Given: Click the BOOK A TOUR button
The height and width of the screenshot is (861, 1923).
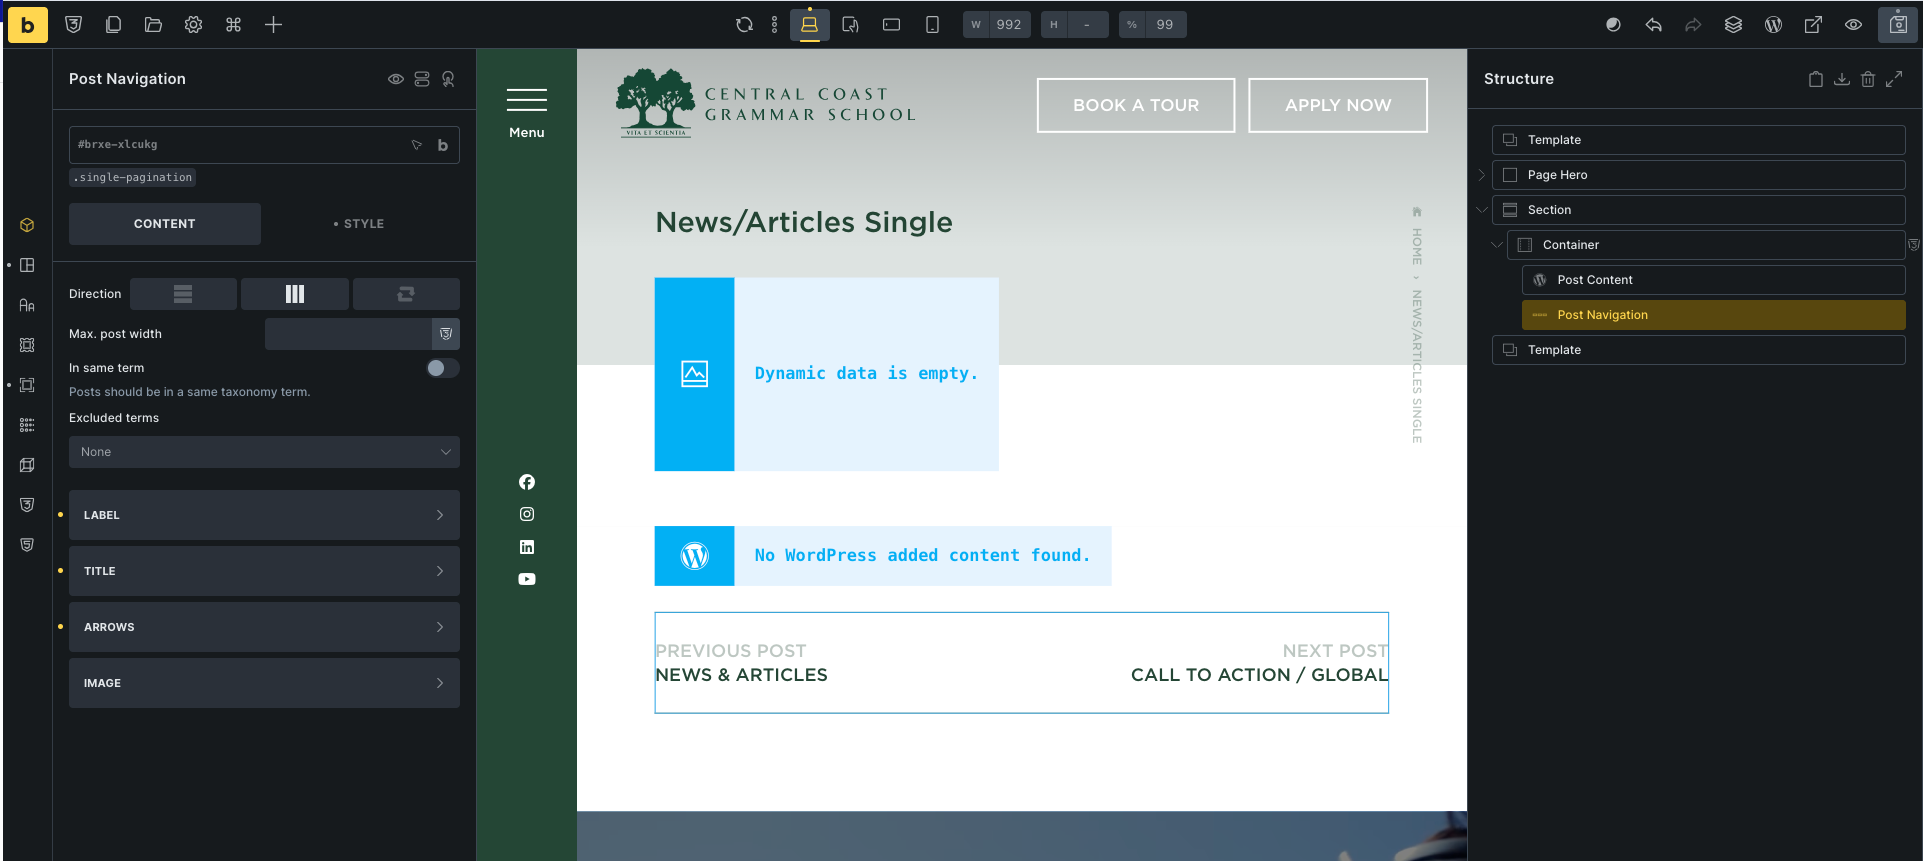Looking at the screenshot, I should [x=1135, y=105].
